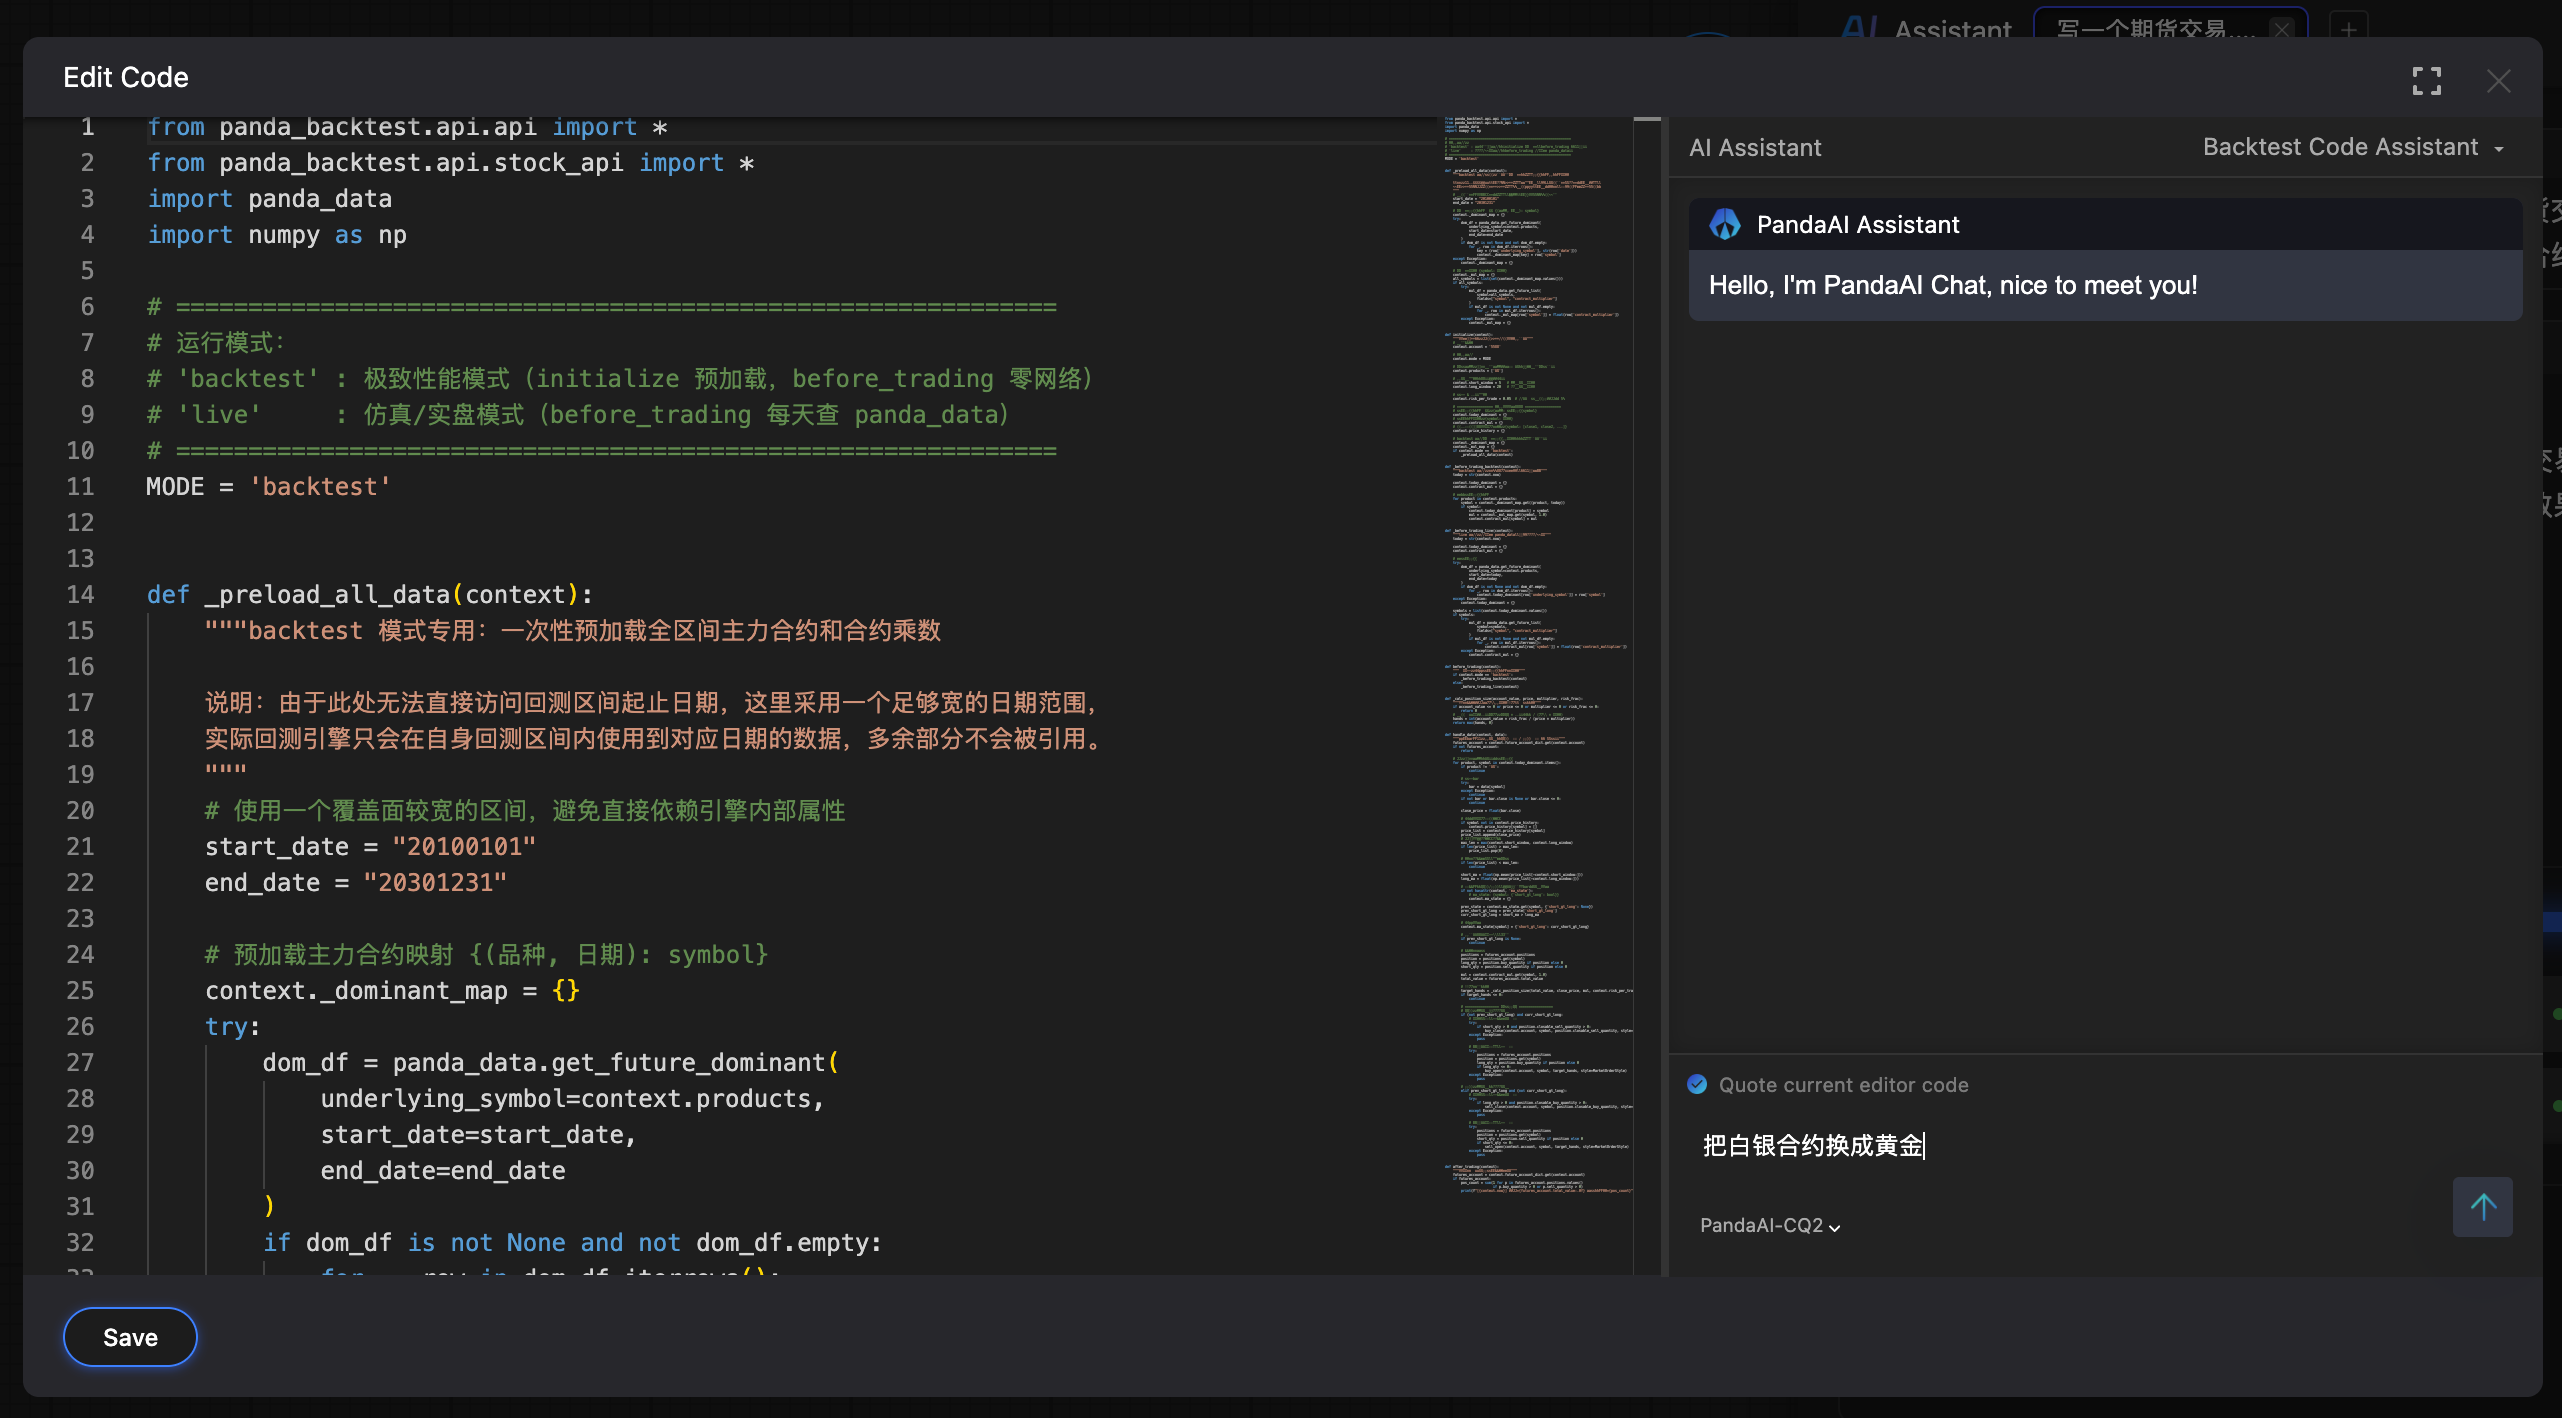2562x1418 pixels.
Task: Click line number 11 in the gutter
Action: 80,487
